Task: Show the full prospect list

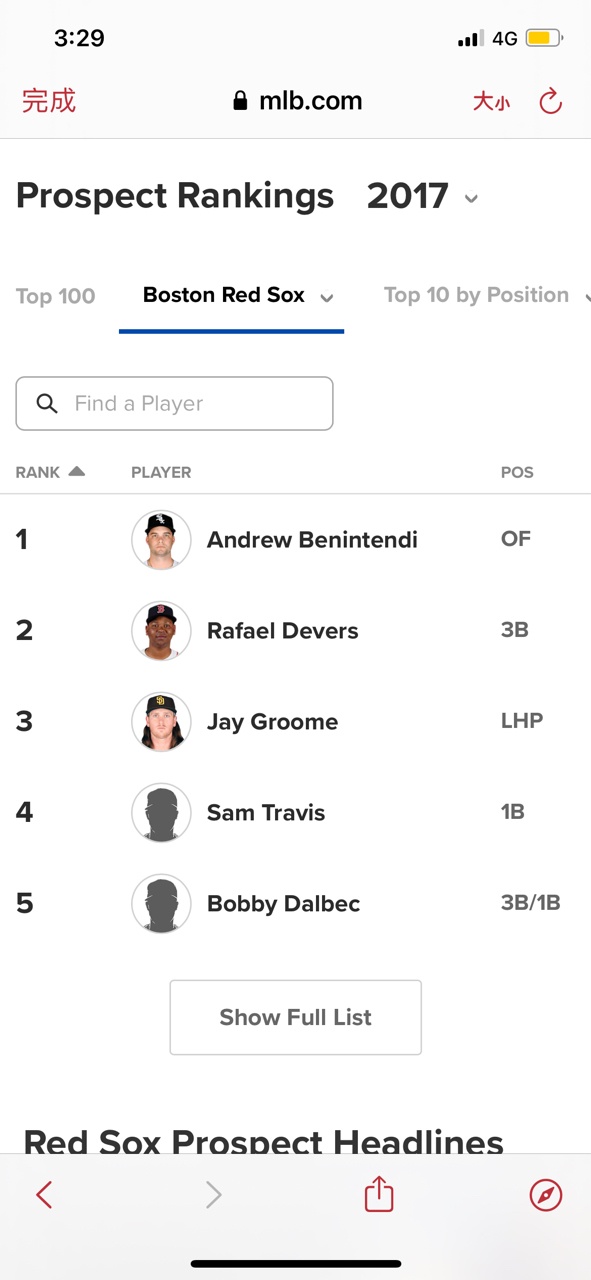Action: pos(295,1017)
